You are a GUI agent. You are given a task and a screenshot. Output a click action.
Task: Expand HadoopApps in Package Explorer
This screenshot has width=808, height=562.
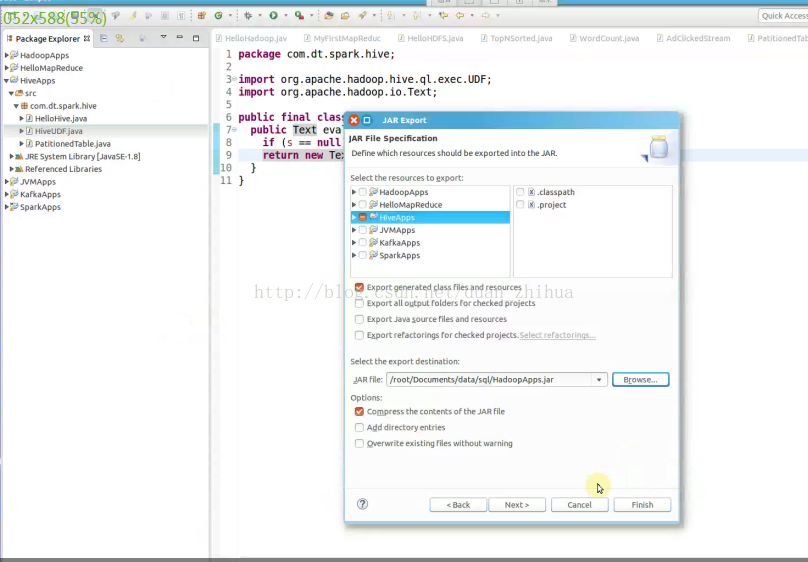[7, 55]
